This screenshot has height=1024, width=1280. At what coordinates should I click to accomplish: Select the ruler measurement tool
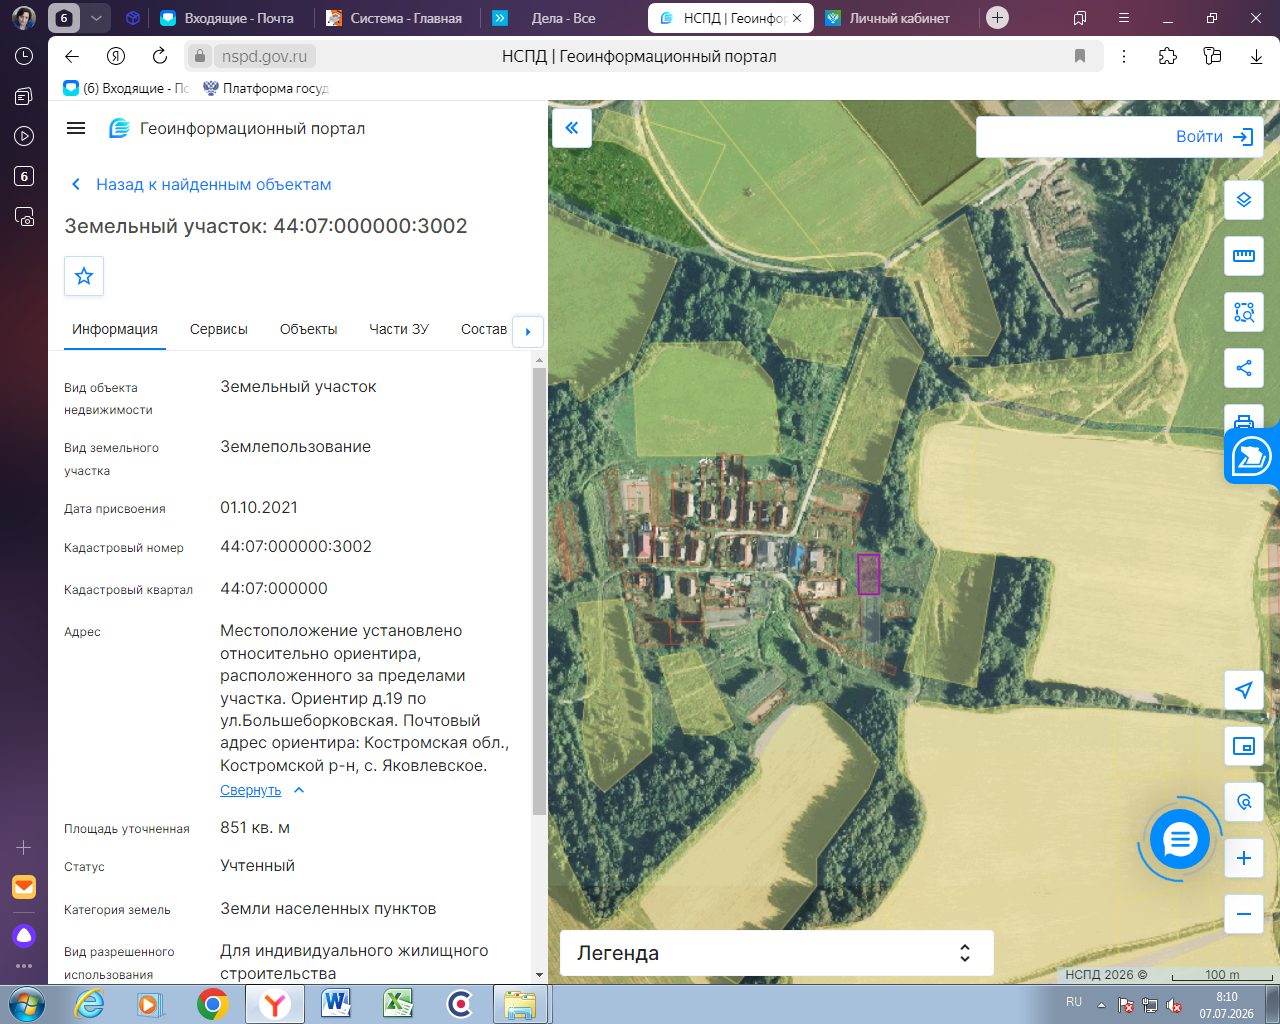point(1244,256)
